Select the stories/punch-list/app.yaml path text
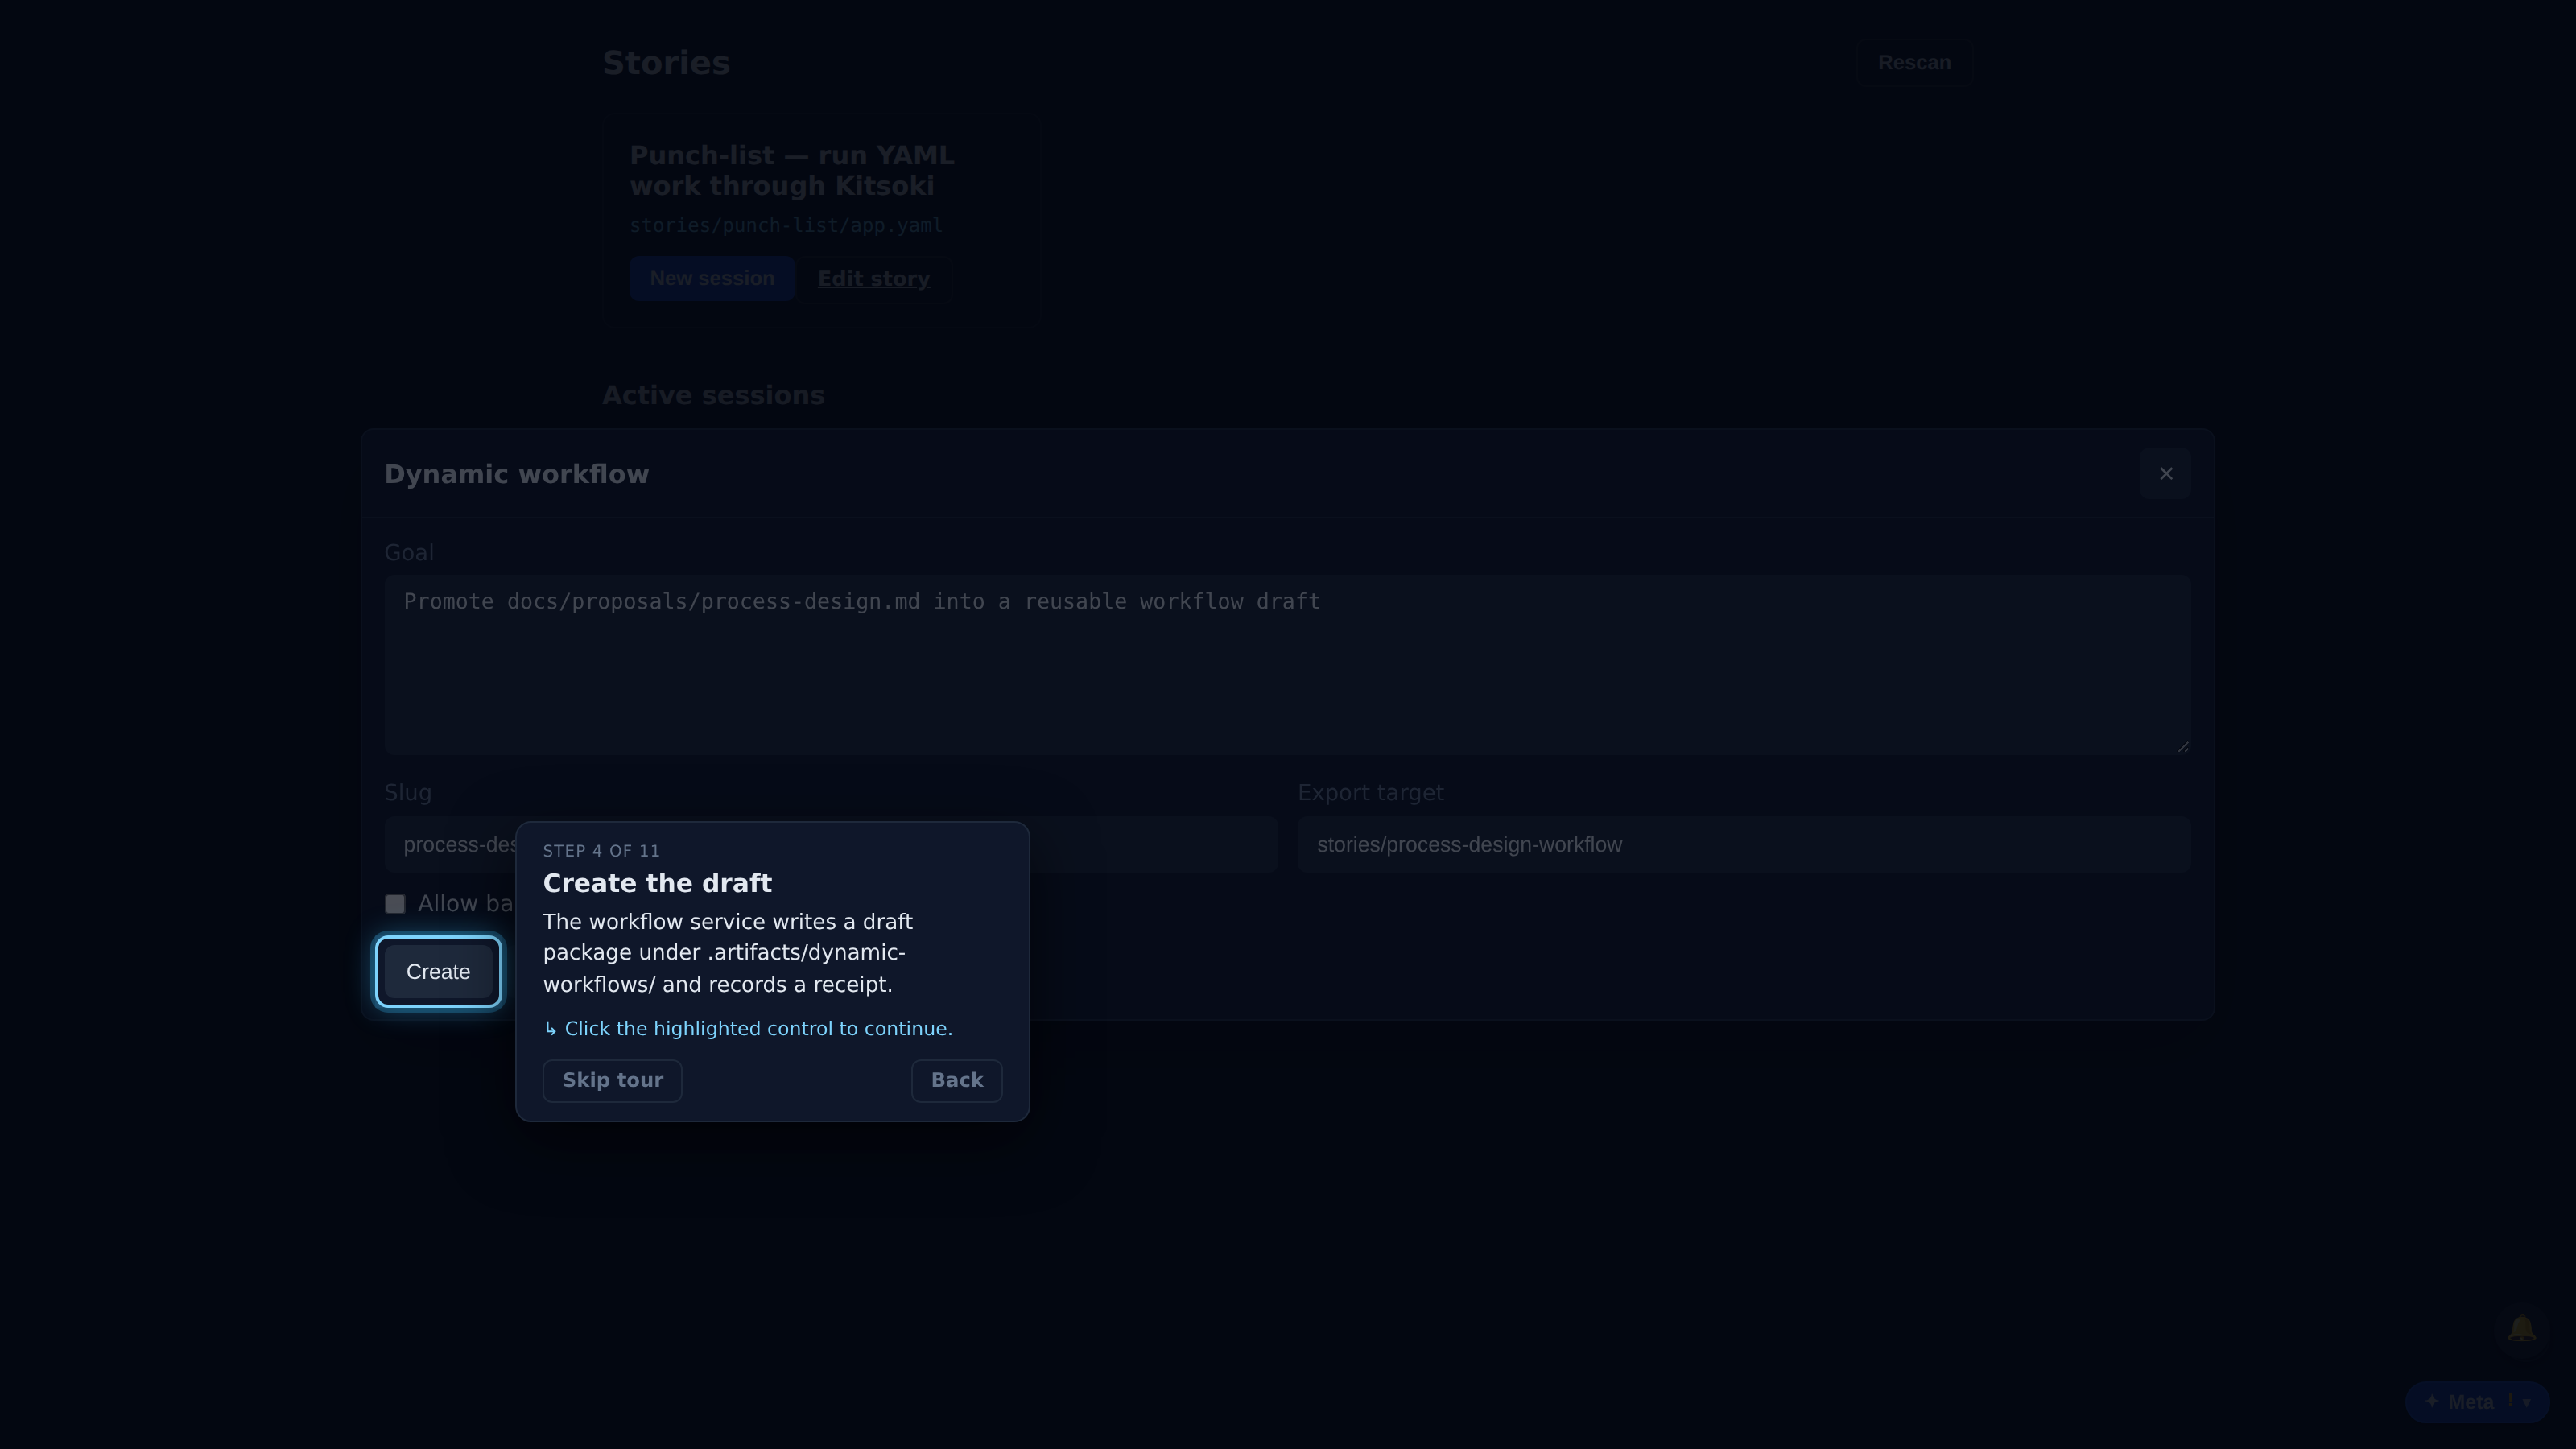The image size is (2576, 1449). 786,226
